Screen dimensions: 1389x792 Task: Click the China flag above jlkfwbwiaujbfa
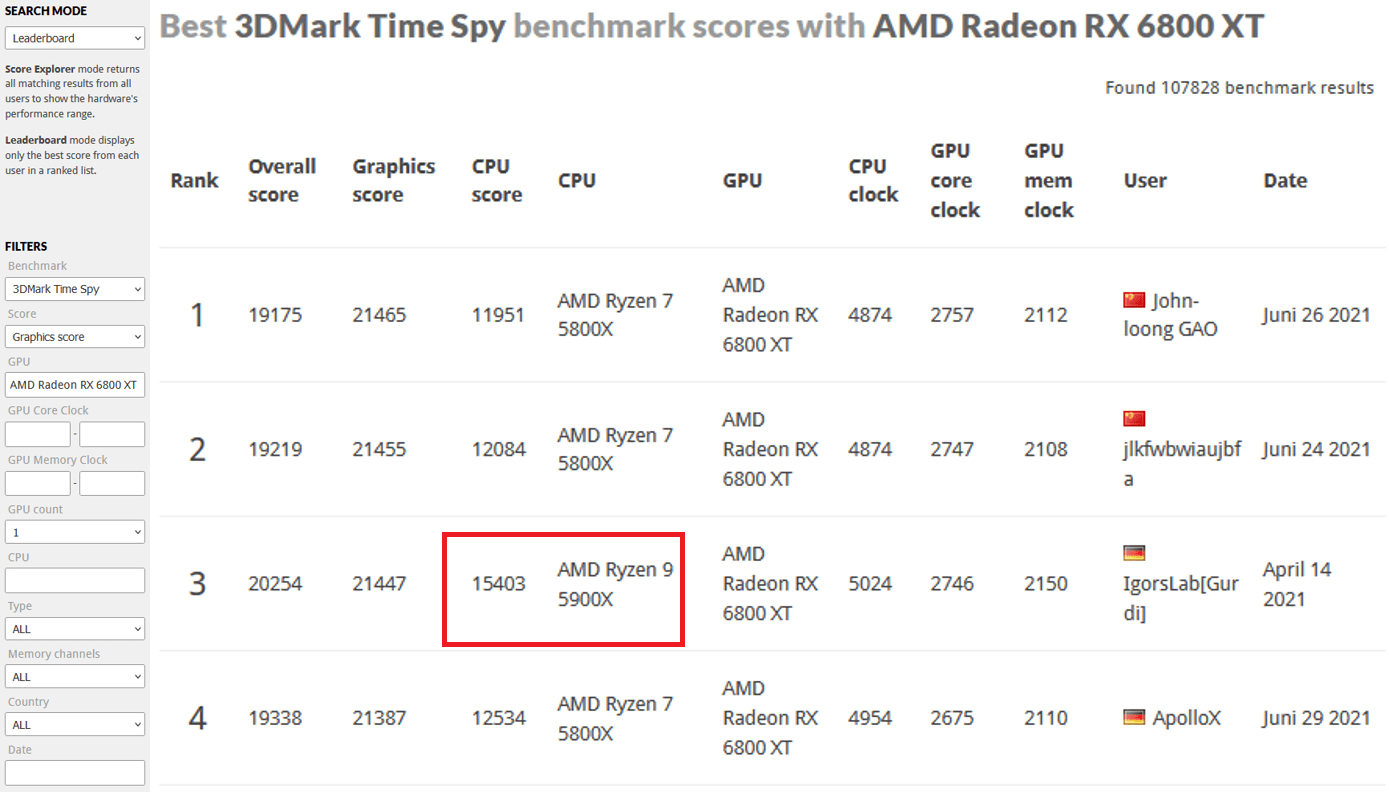tap(1134, 418)
